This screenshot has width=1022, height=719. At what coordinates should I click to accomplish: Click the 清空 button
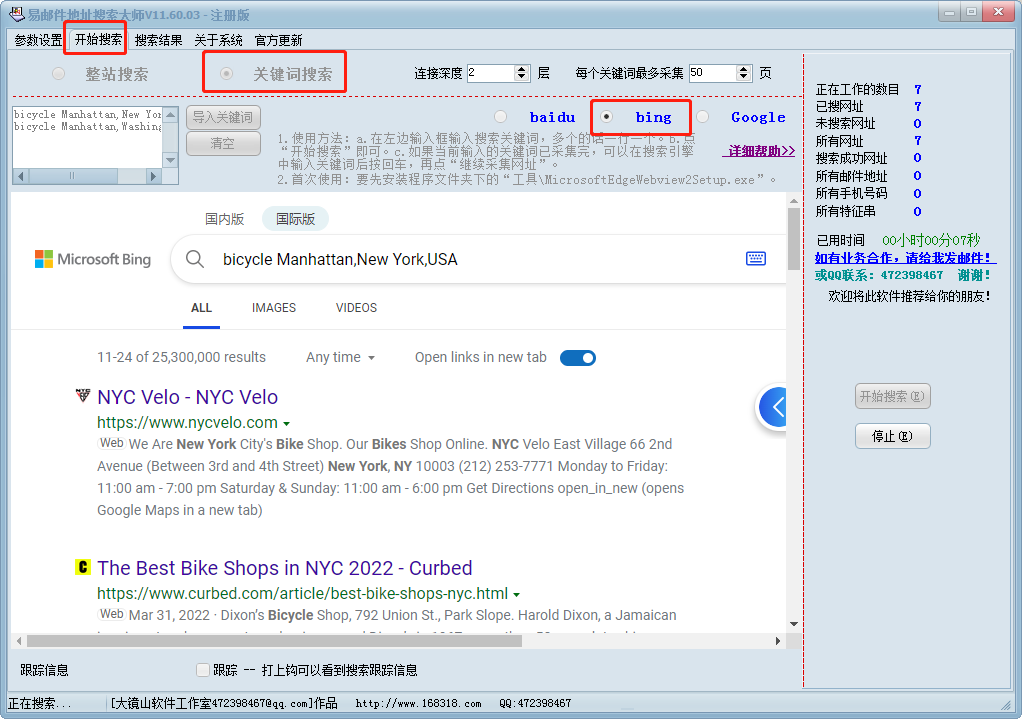coord(223,143)
